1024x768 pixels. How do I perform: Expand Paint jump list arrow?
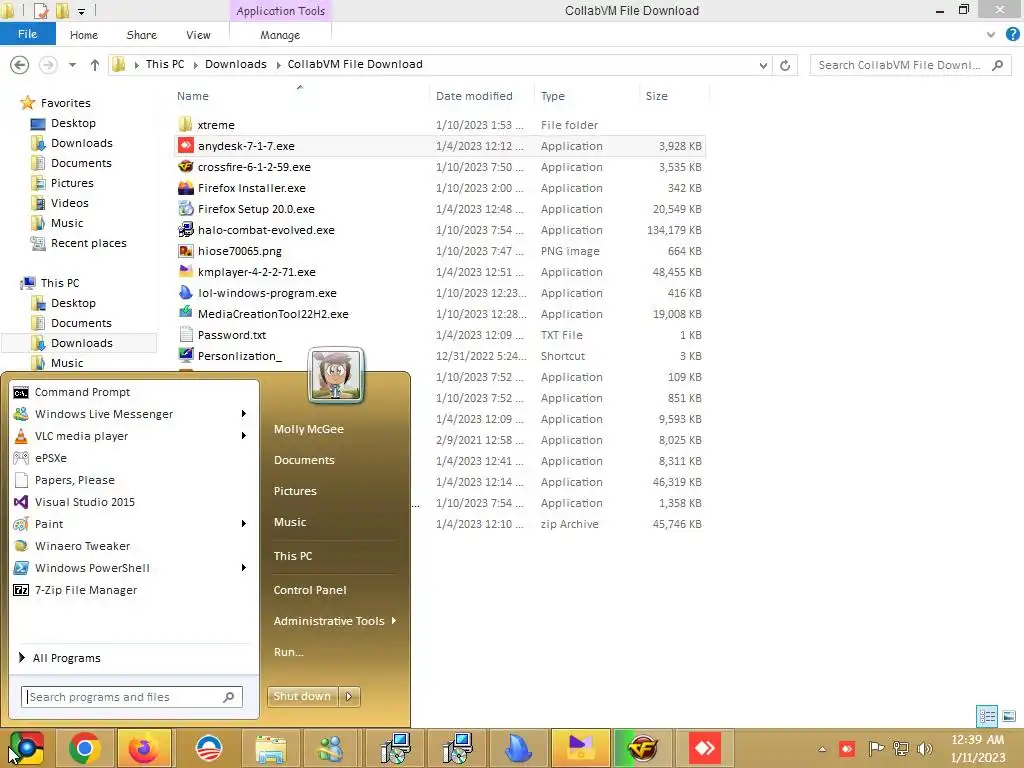click(244, 524)
